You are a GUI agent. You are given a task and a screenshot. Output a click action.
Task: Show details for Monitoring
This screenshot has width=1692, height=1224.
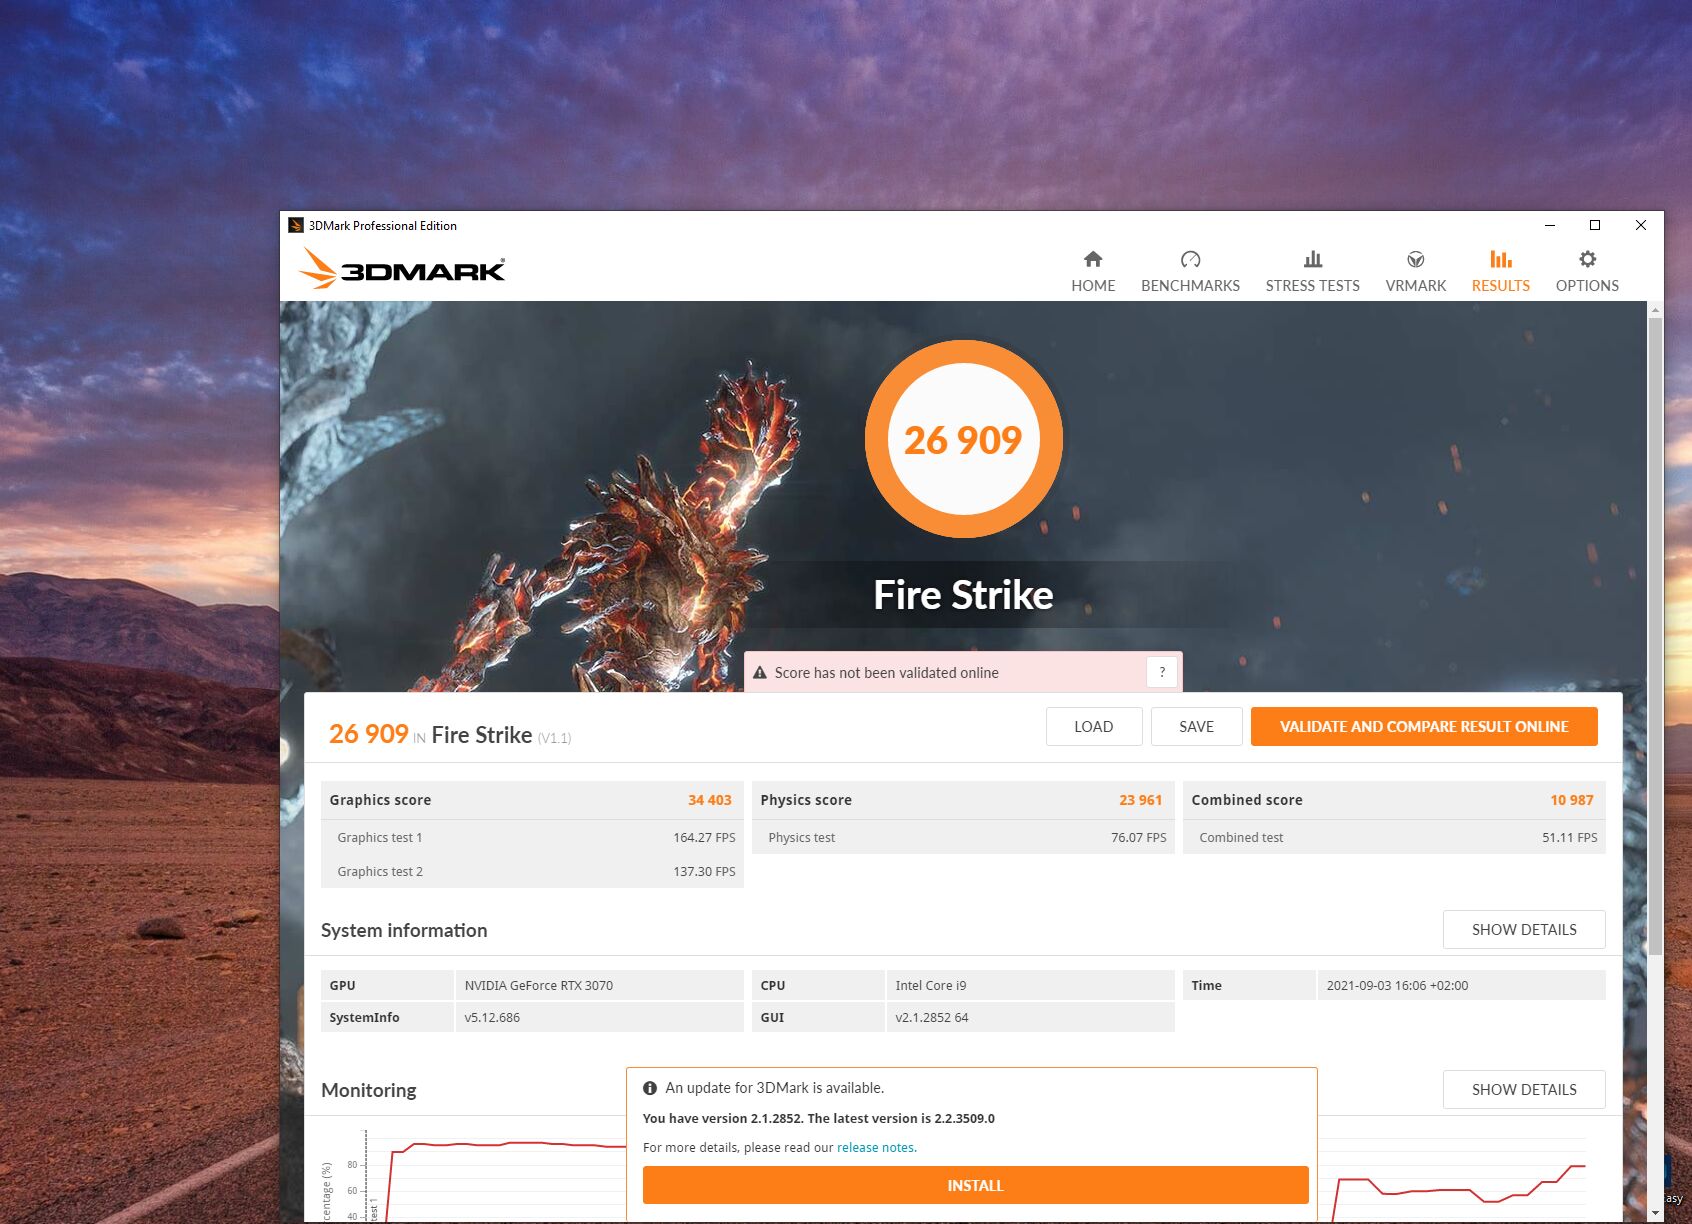(x=1524, y=1090)
